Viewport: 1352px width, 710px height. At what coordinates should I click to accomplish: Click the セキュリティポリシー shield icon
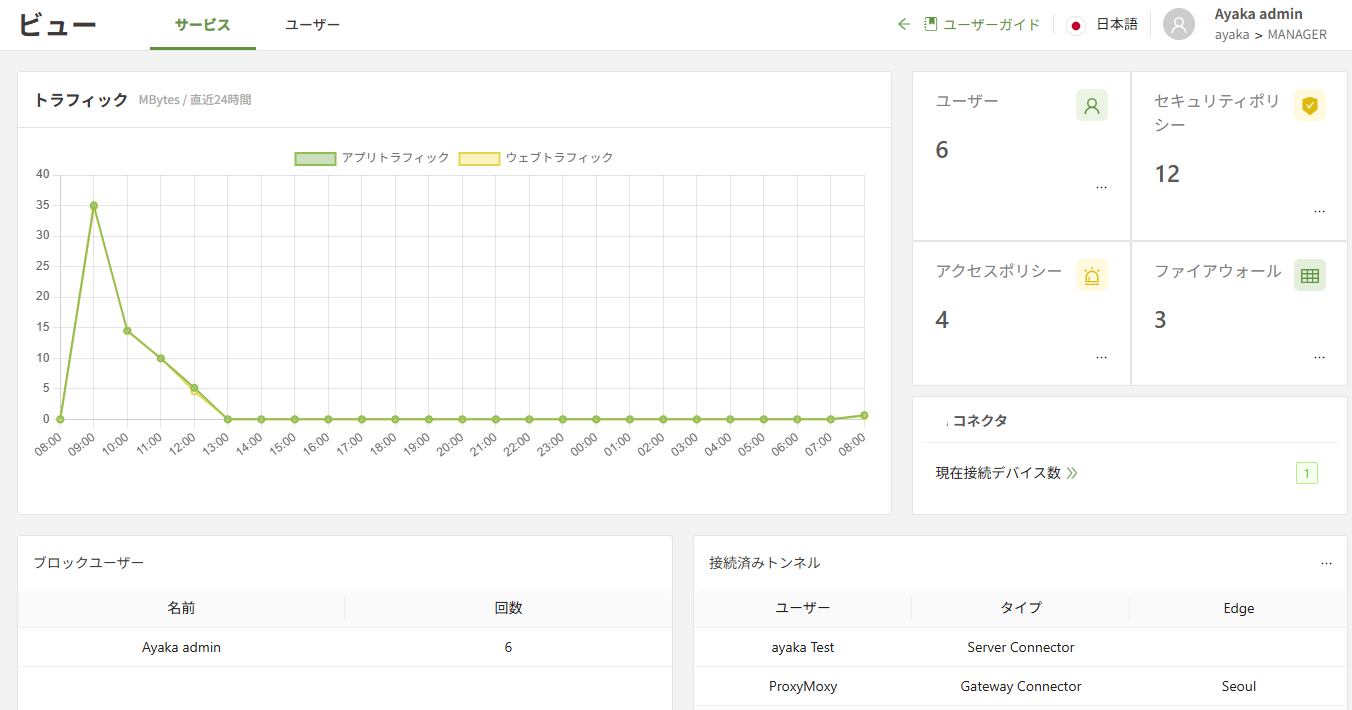pyautogui.click(x=1310, y=105)
